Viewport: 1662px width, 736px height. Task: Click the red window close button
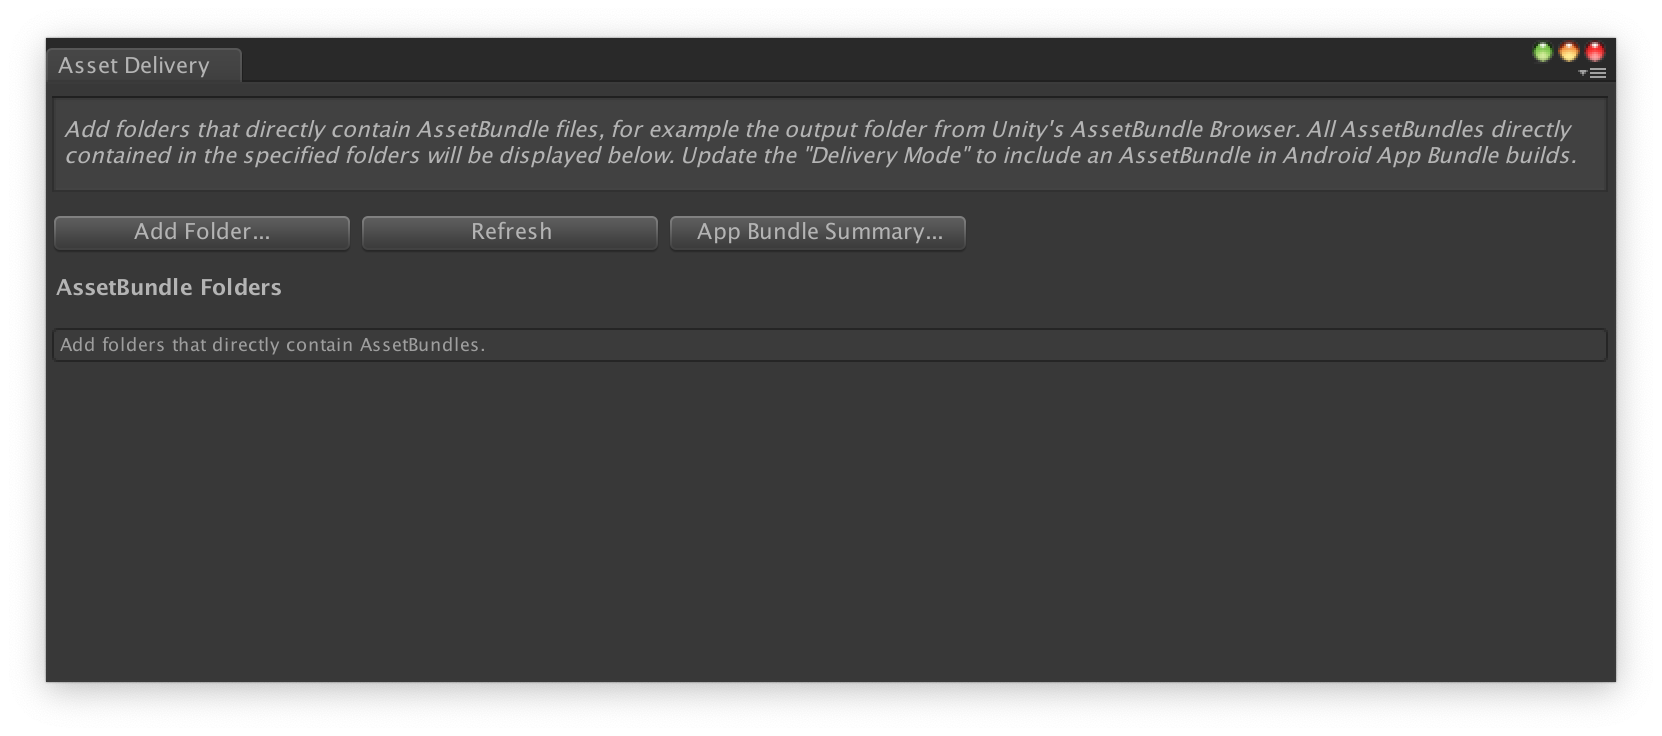[1595, 52]
